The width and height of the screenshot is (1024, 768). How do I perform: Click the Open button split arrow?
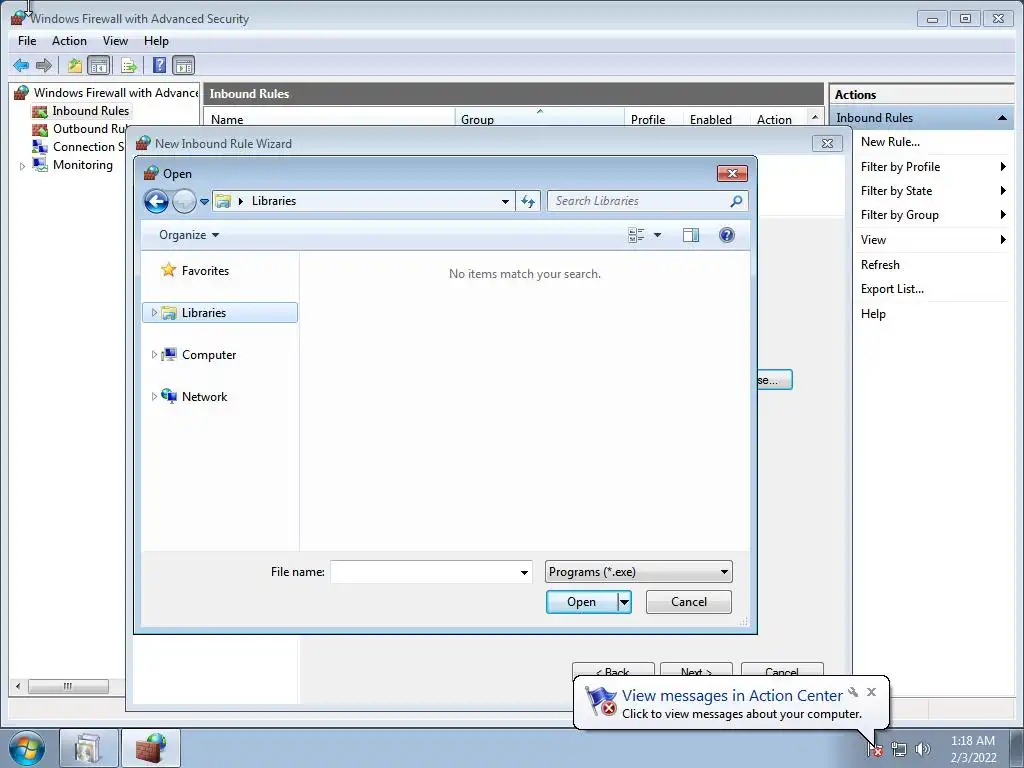[624, 602]
